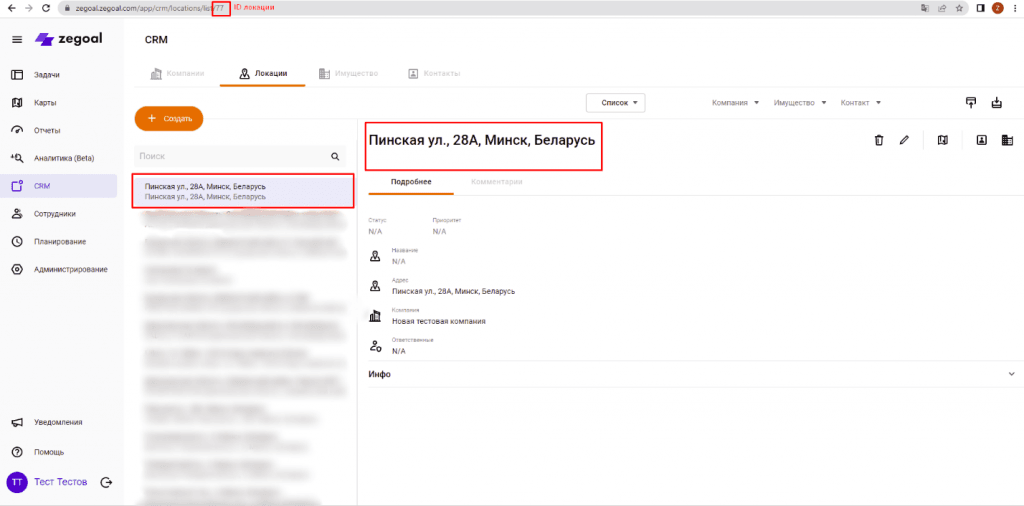Click the company building icon in location header

(1006, 141)
